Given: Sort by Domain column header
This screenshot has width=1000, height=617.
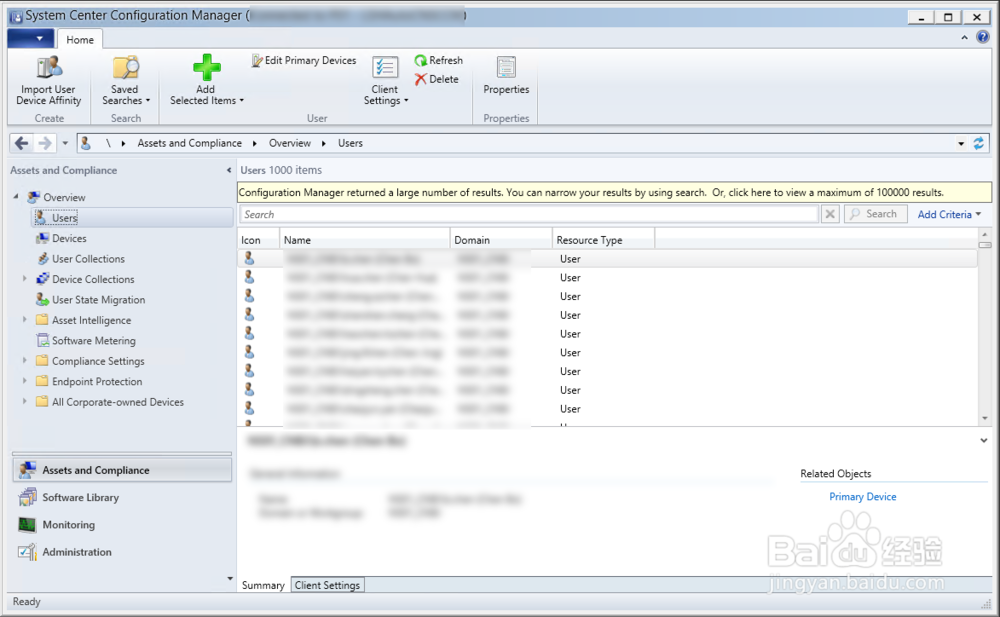Looking at the screenshot, I should click(x=501, y=240).
